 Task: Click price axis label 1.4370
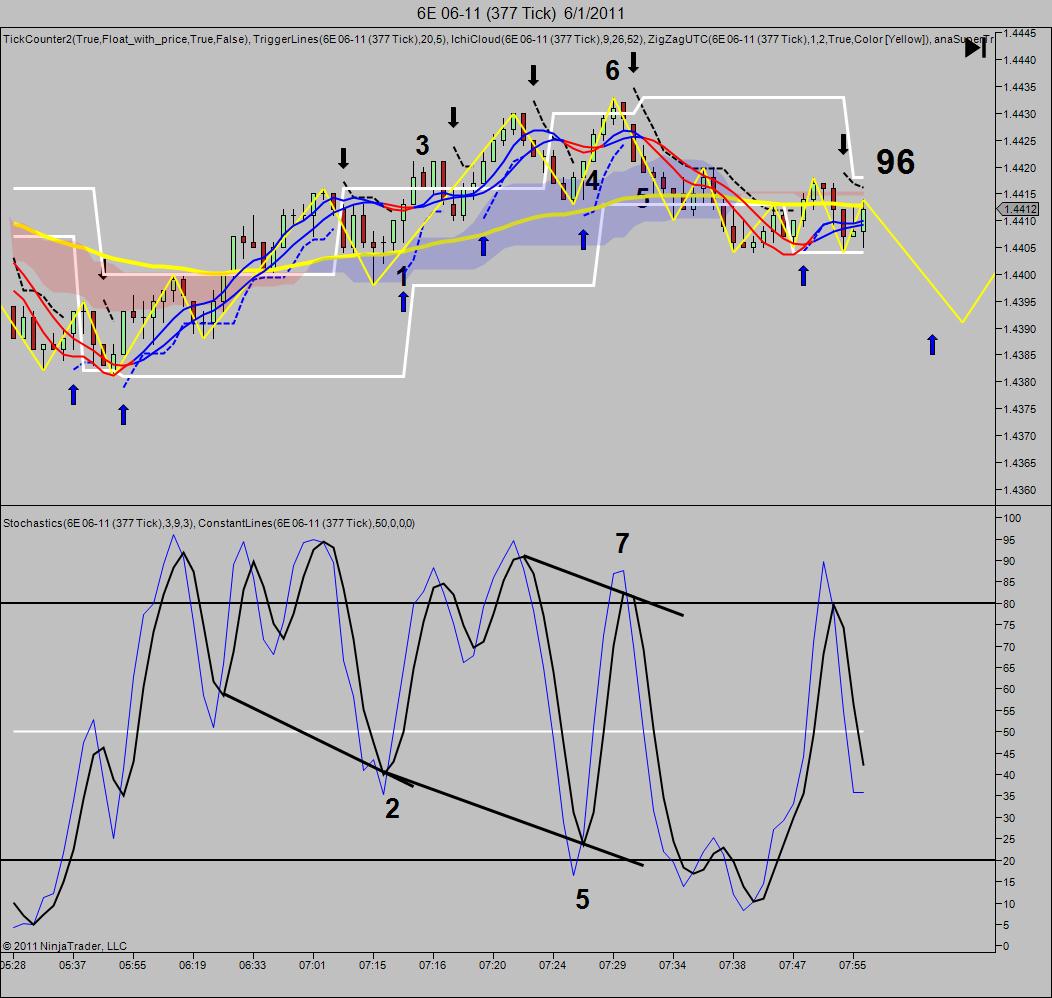coord(1020,436)
